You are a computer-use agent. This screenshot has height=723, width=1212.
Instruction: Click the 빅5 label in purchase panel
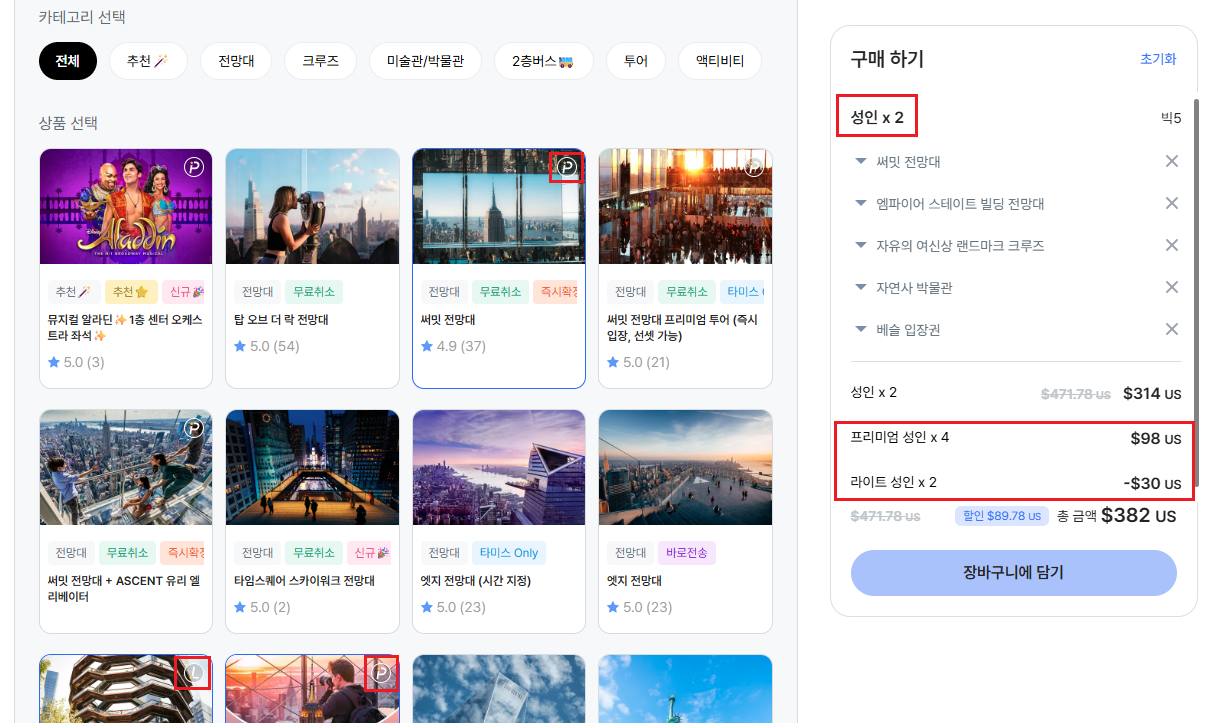tap(1171, 118)
